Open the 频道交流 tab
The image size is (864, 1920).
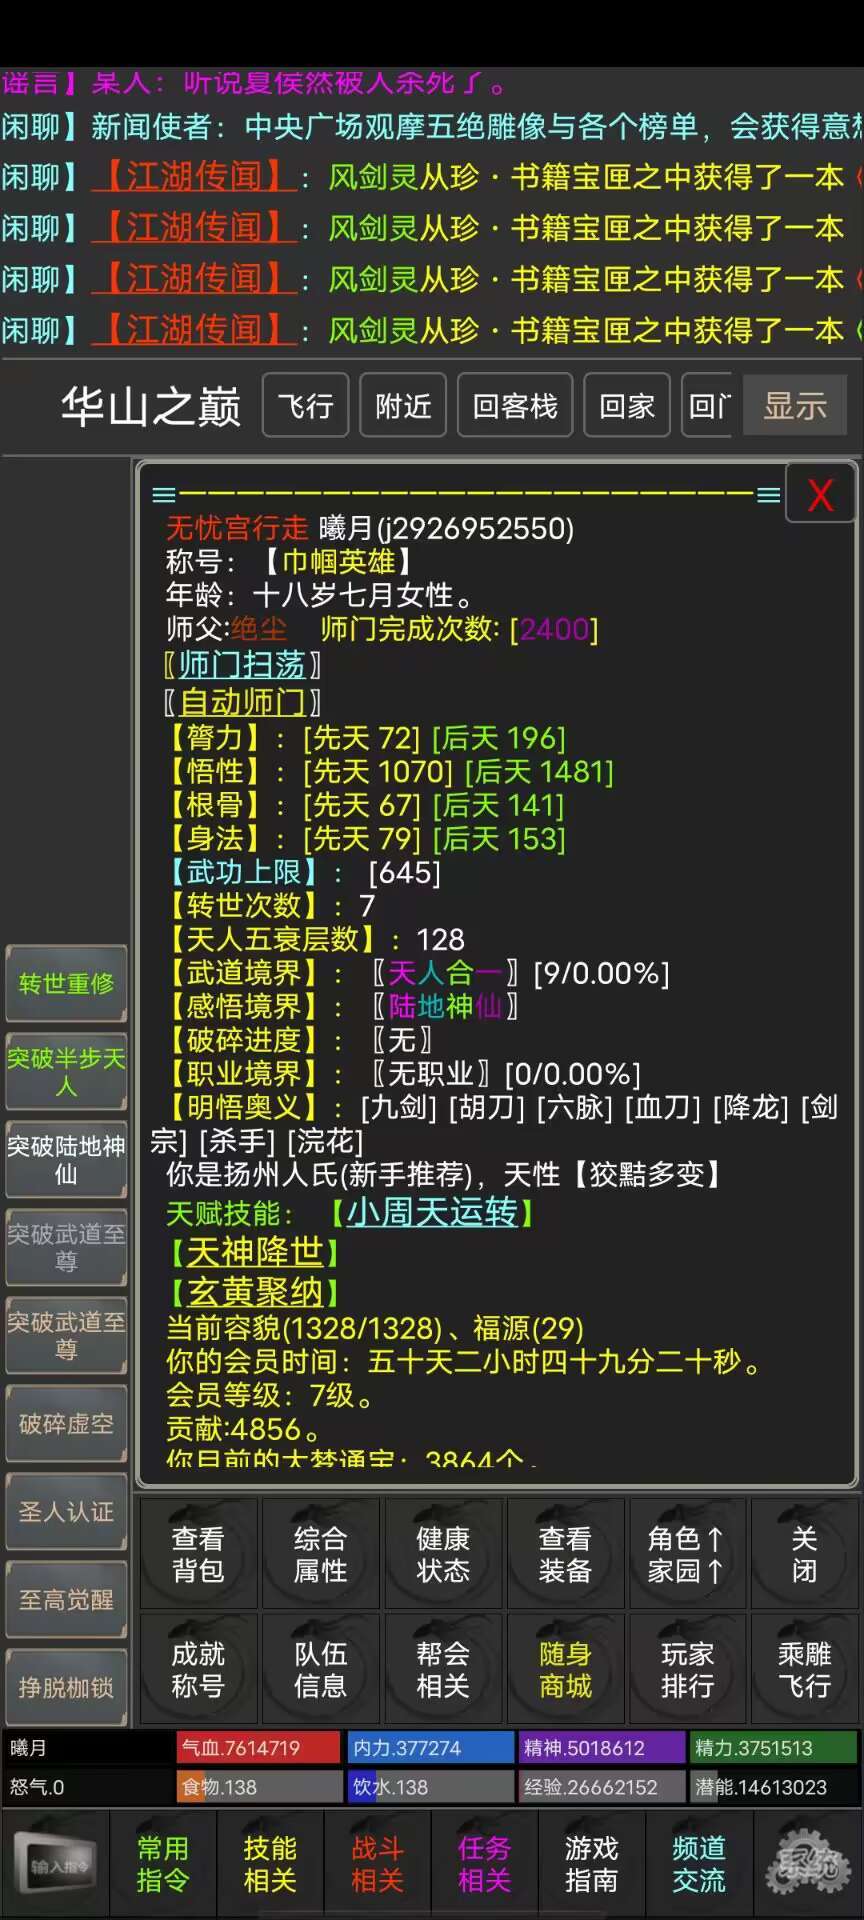(698, 1864)
